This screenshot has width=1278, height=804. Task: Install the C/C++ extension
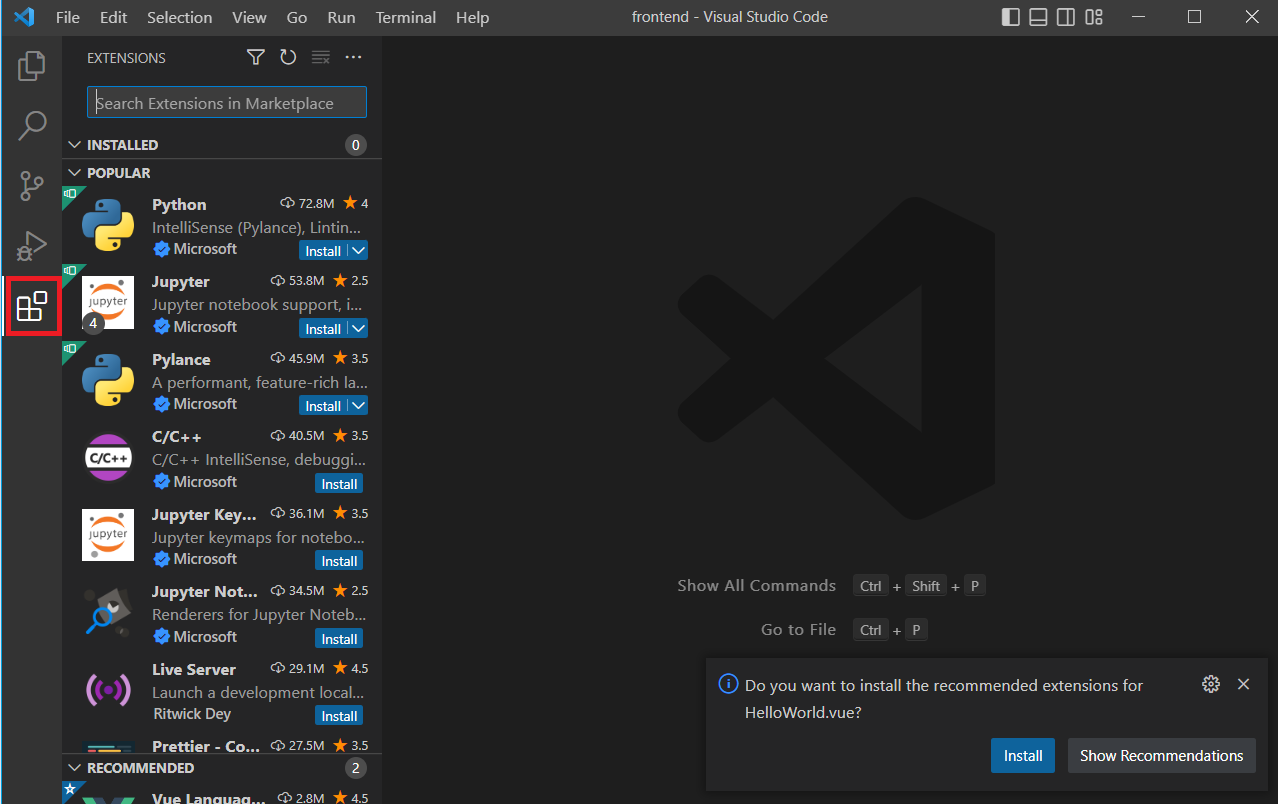pos(339,483)
